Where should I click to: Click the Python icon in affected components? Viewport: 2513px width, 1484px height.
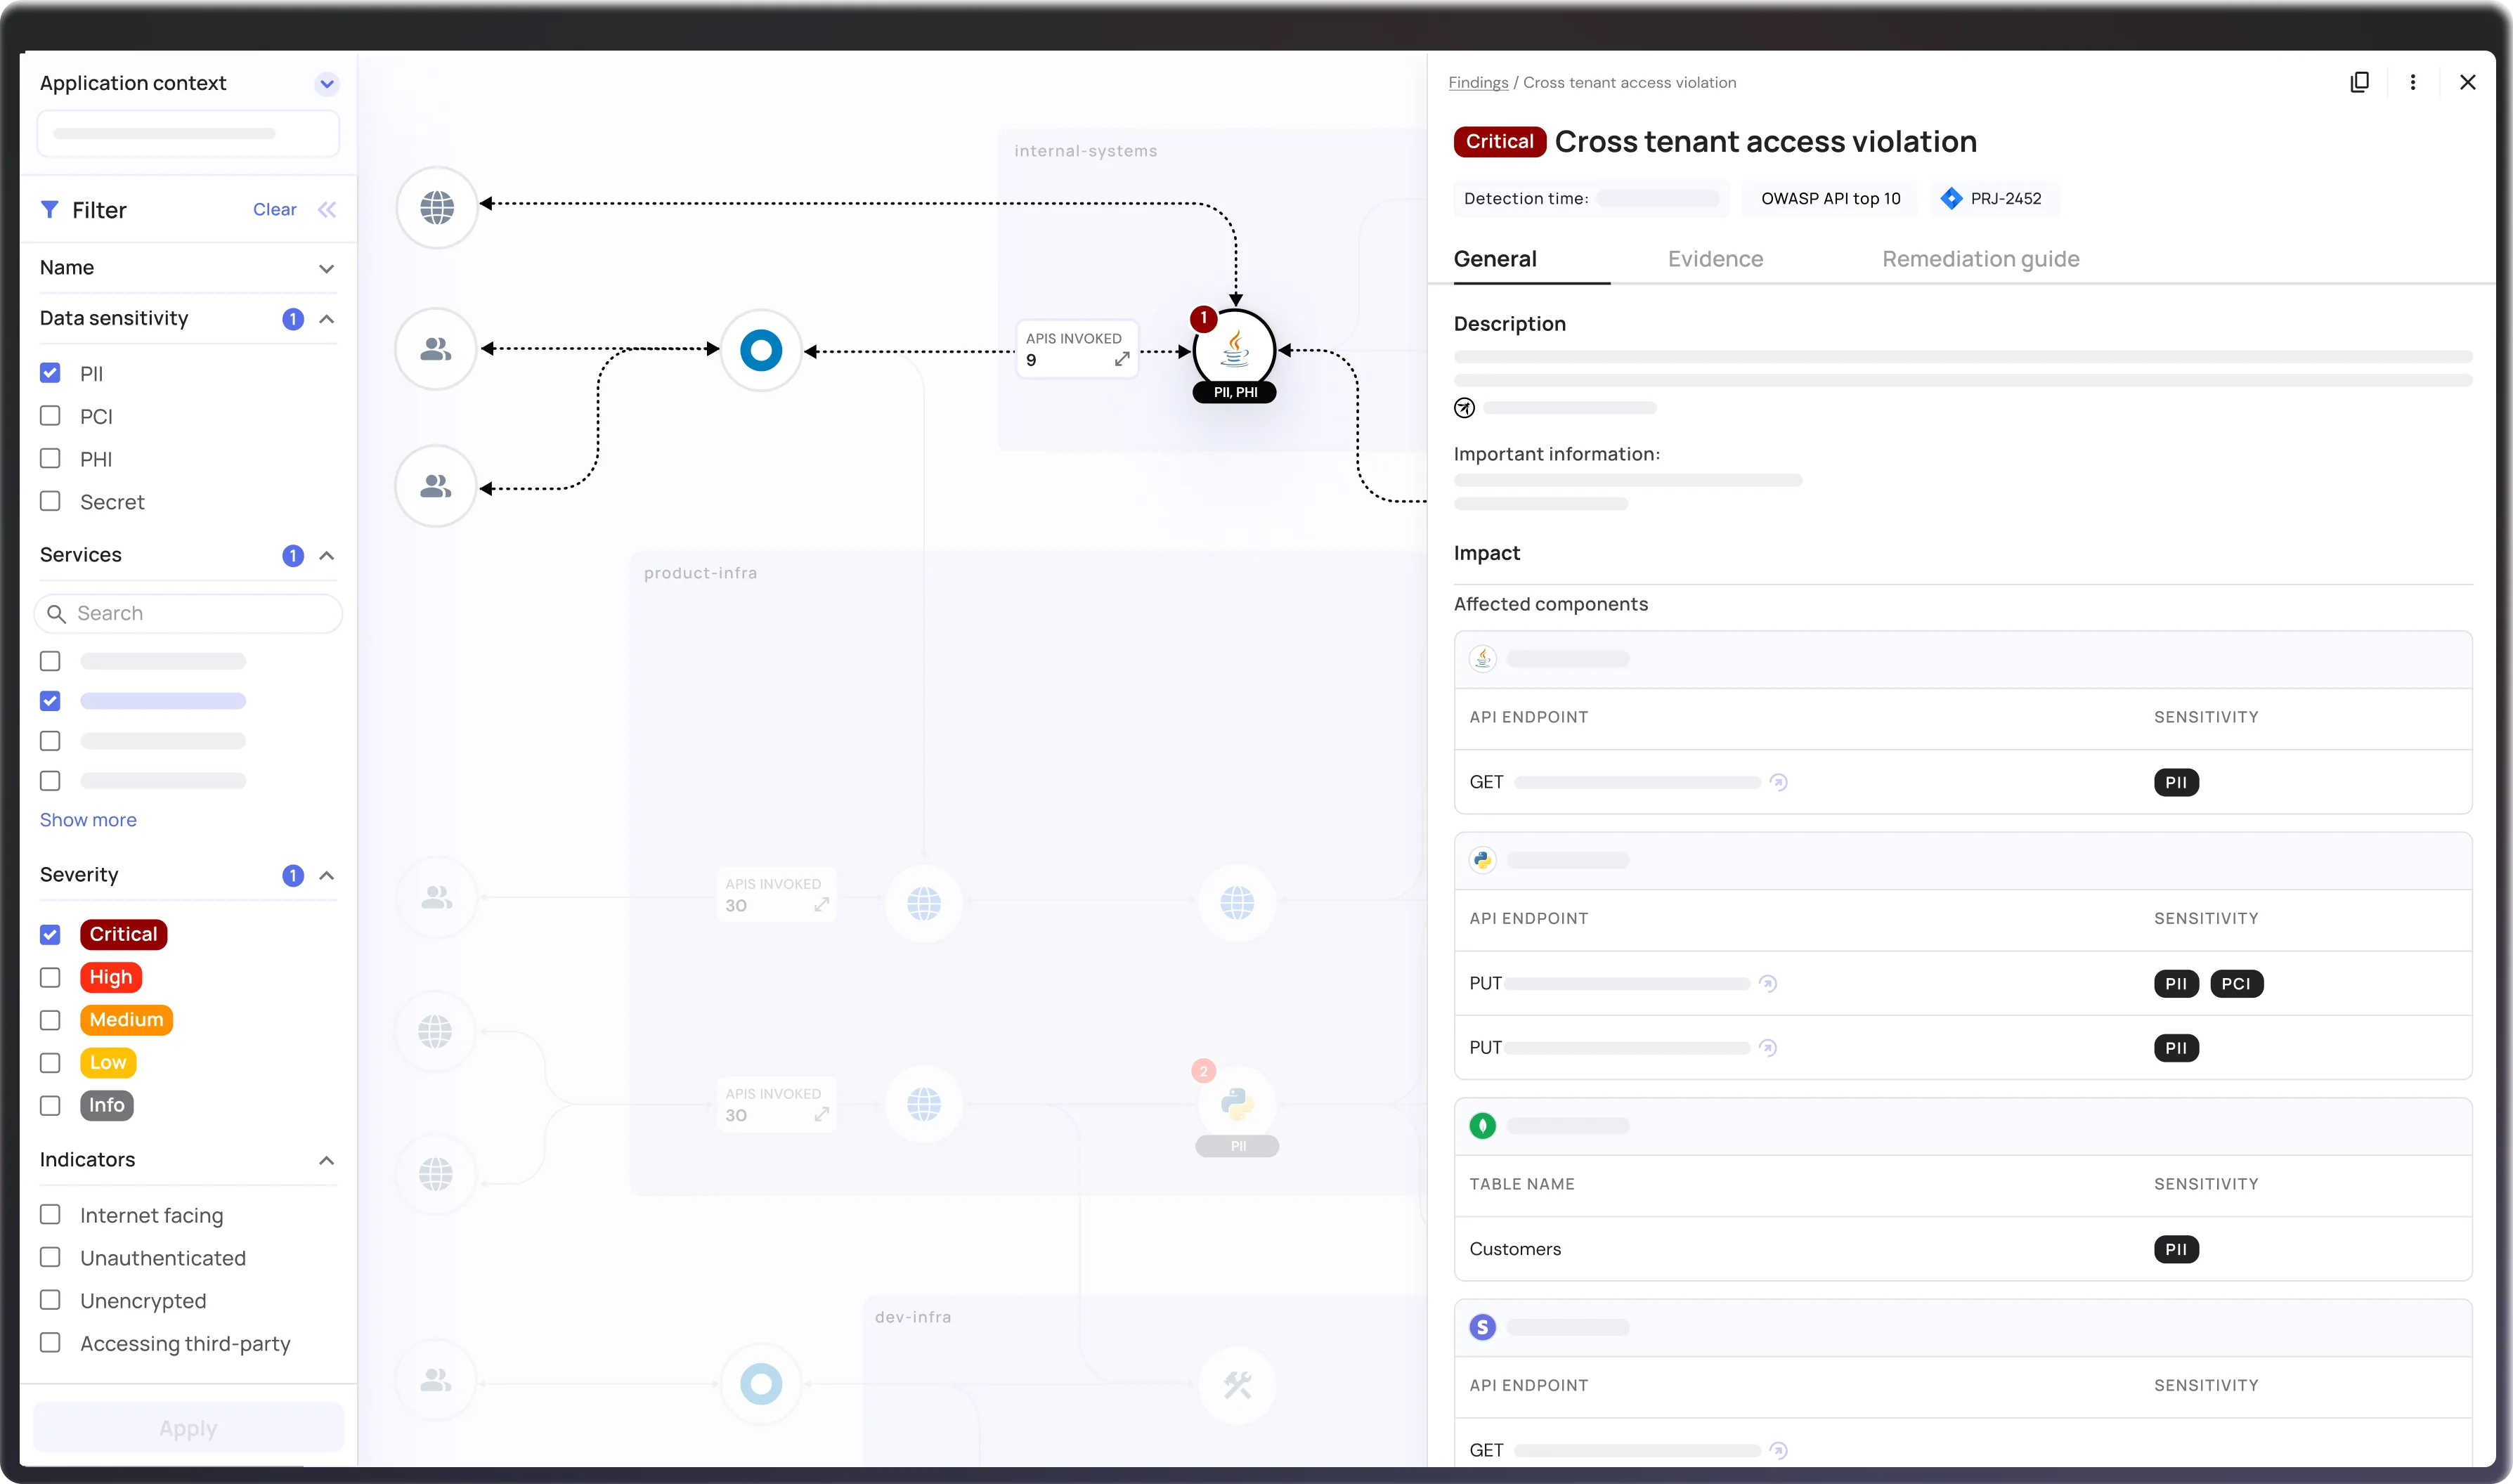pos(1482,859)
